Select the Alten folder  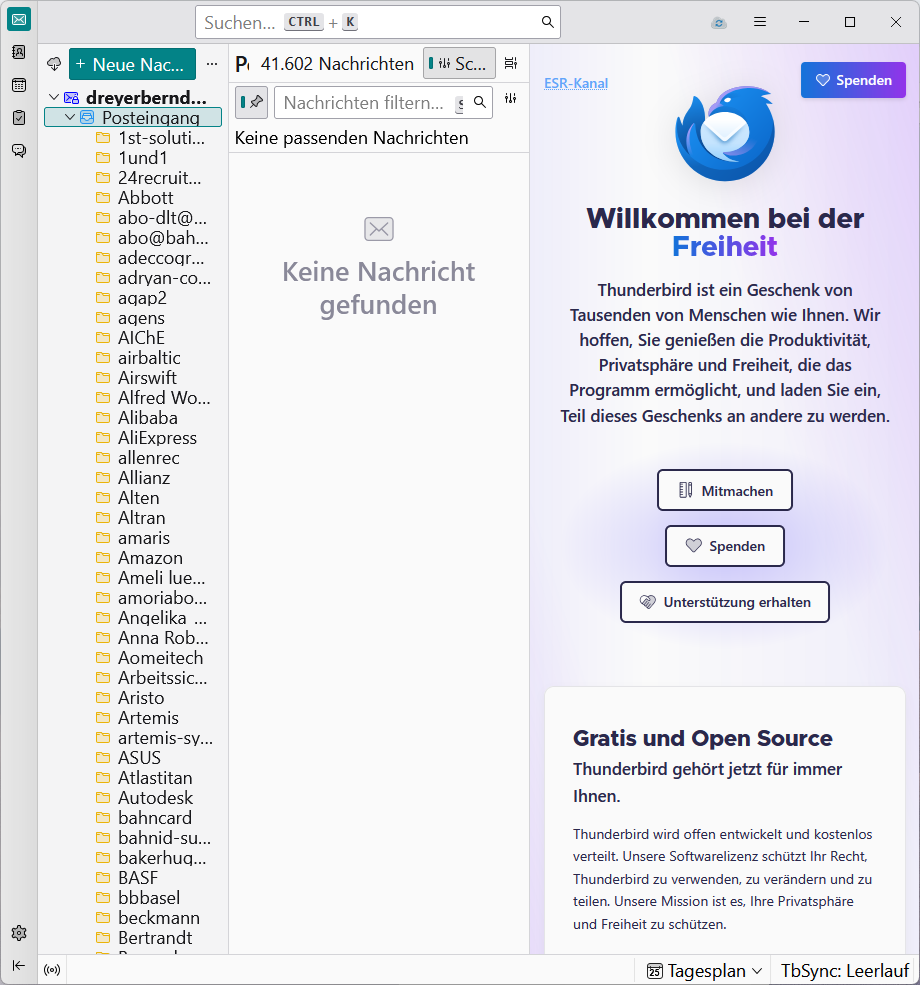138,498
